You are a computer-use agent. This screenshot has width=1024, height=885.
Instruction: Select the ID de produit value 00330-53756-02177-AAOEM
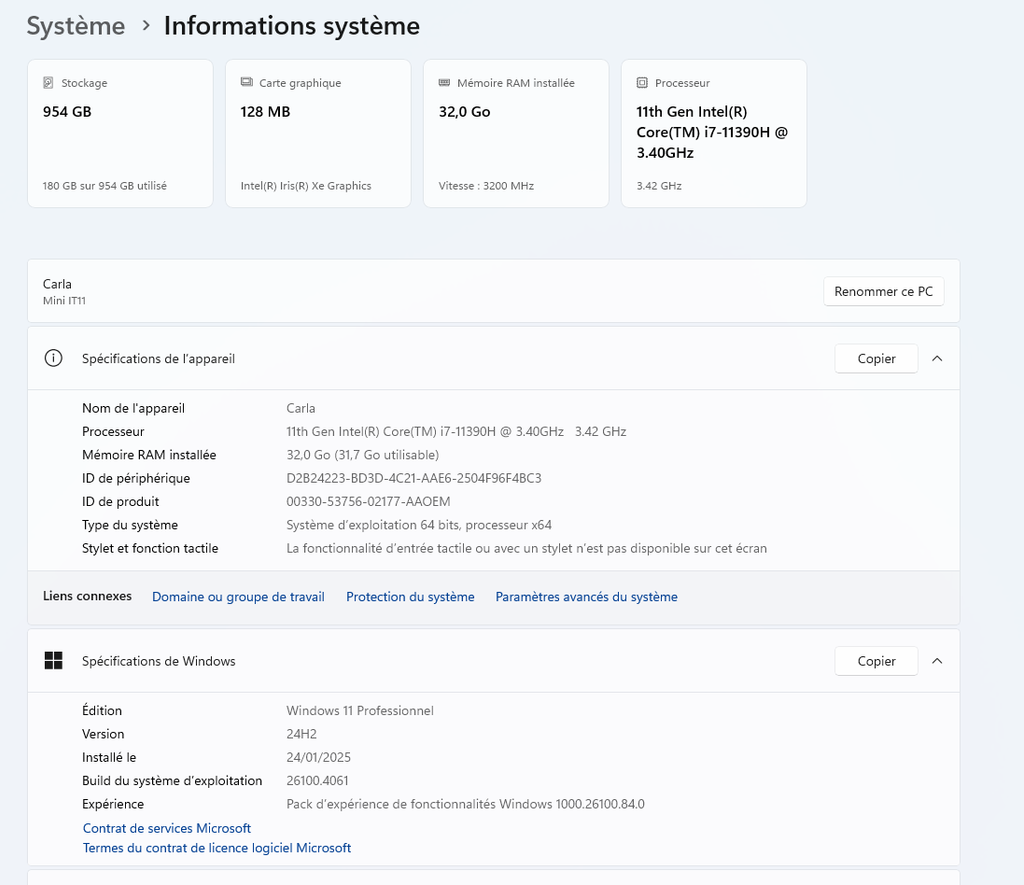pyautogui.click(x=368, y=501)
